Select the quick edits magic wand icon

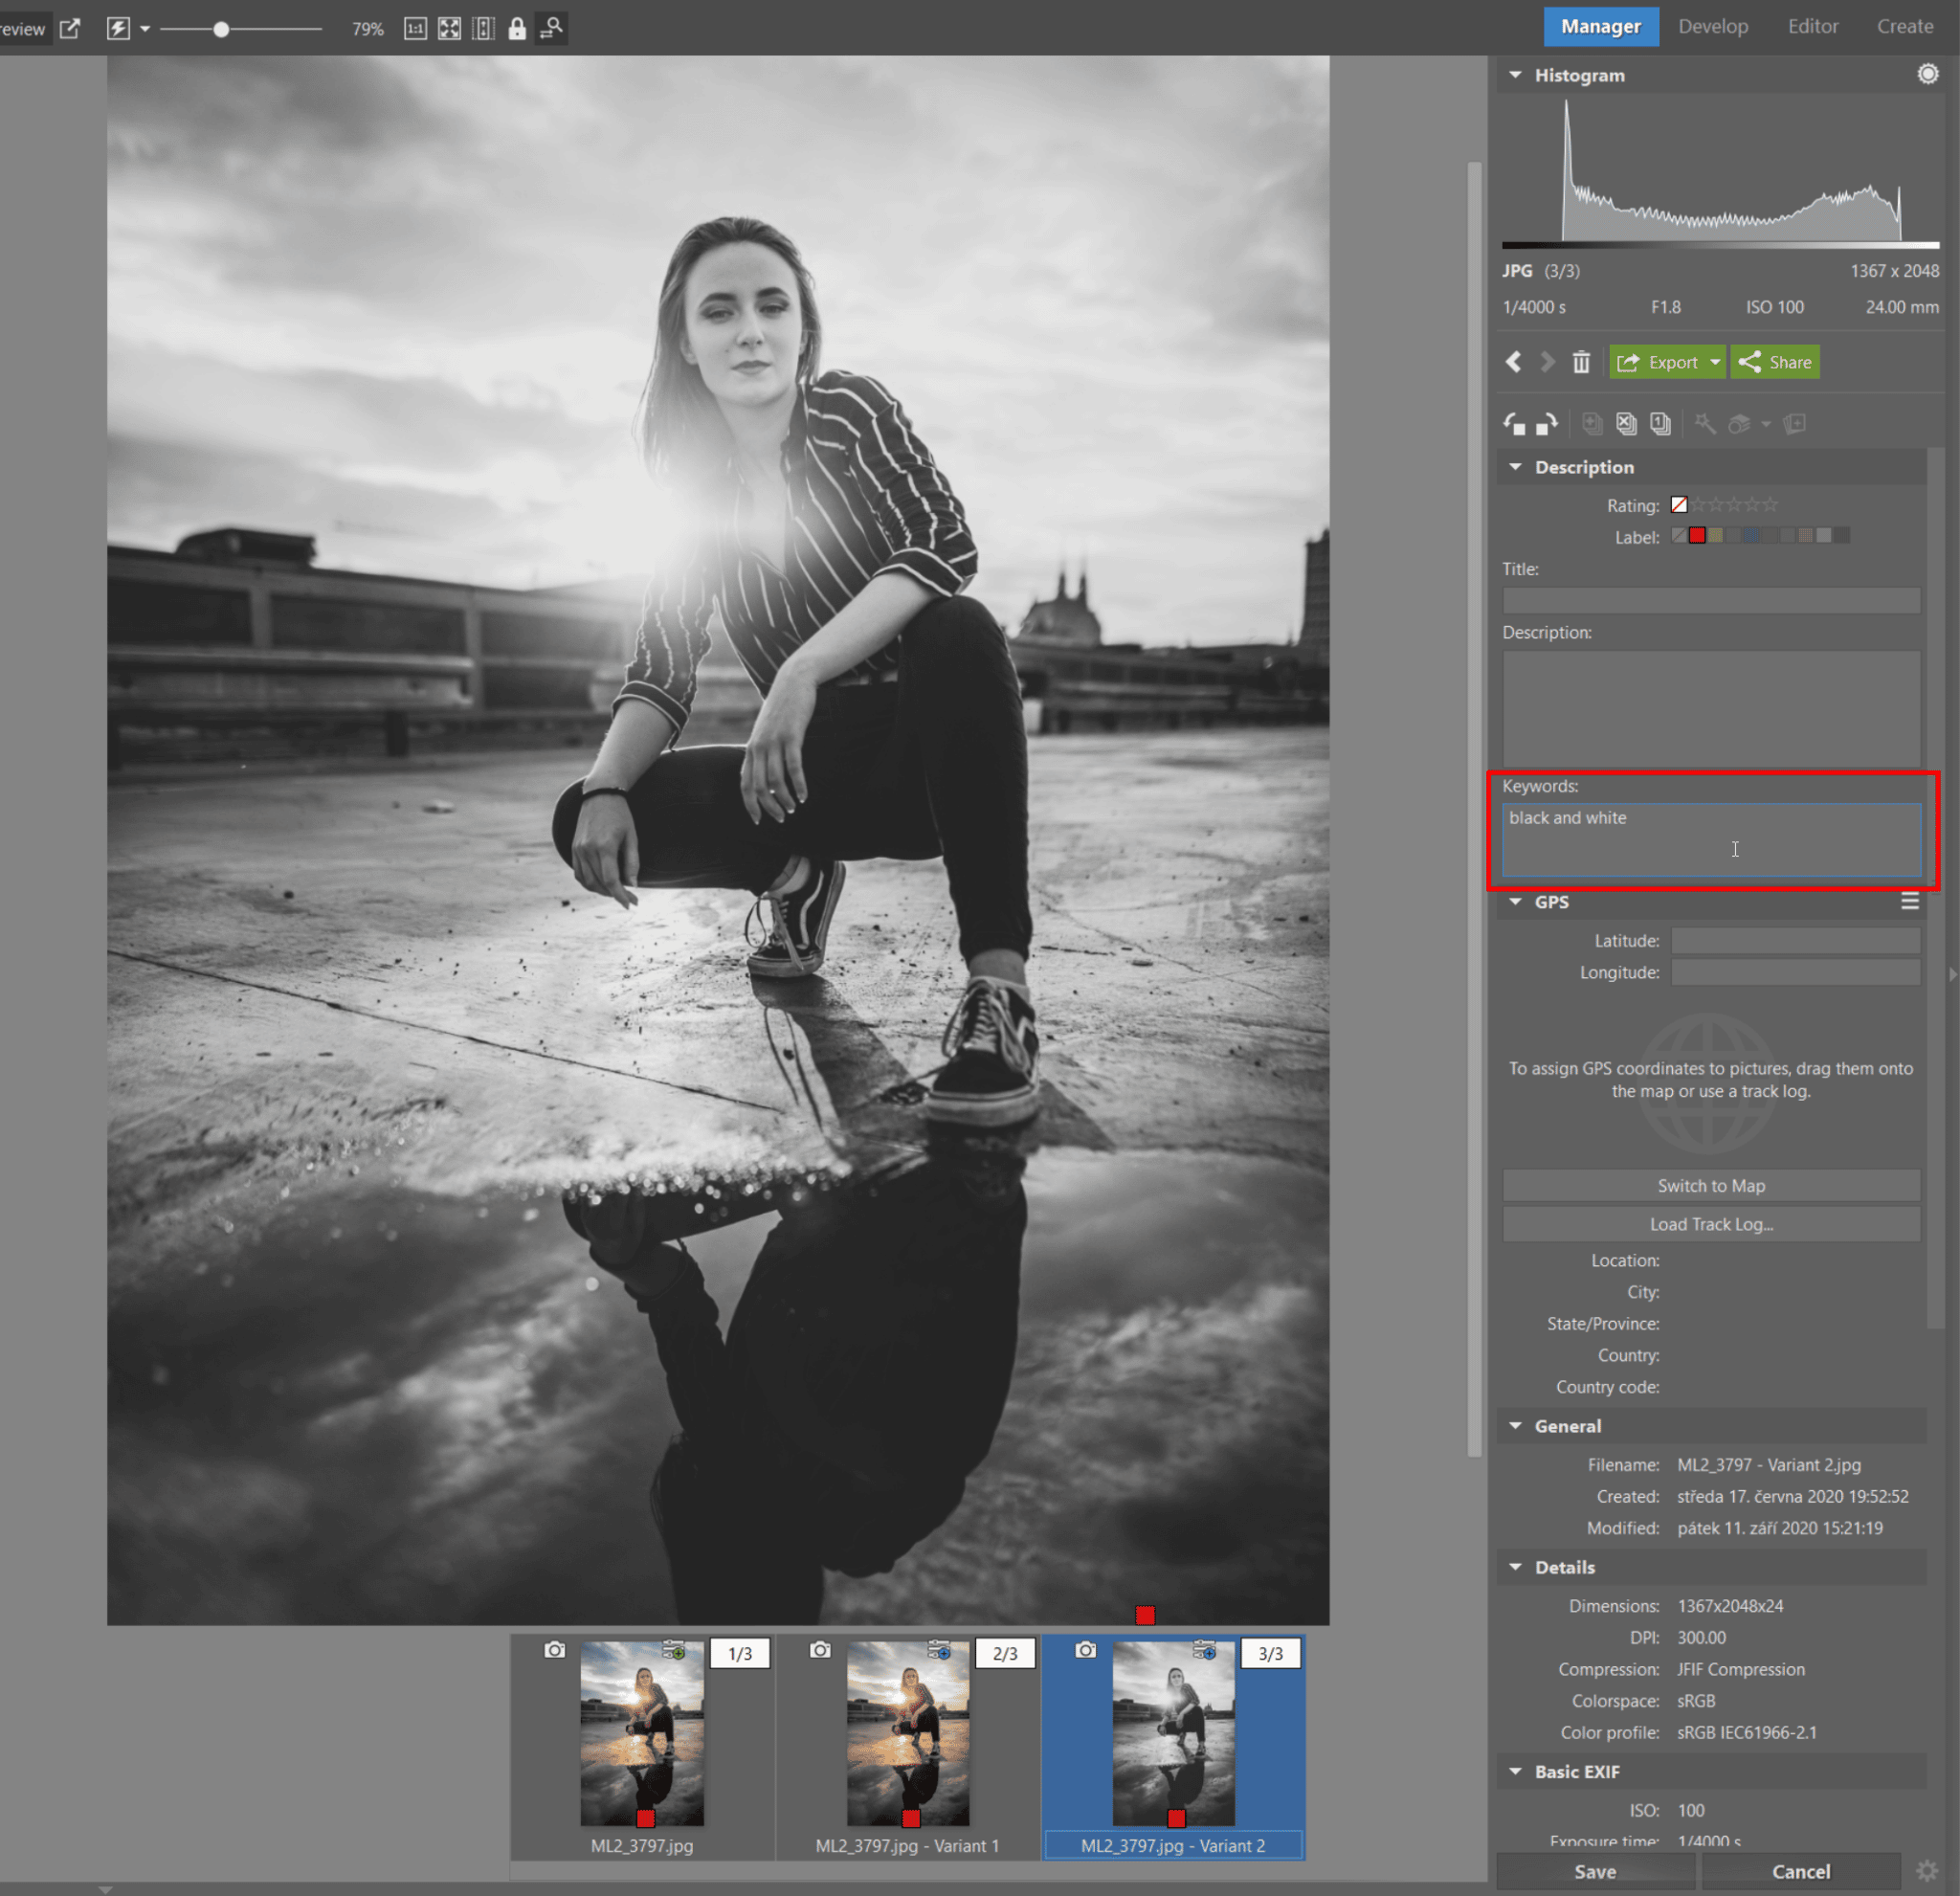(x=1705, y=423)
